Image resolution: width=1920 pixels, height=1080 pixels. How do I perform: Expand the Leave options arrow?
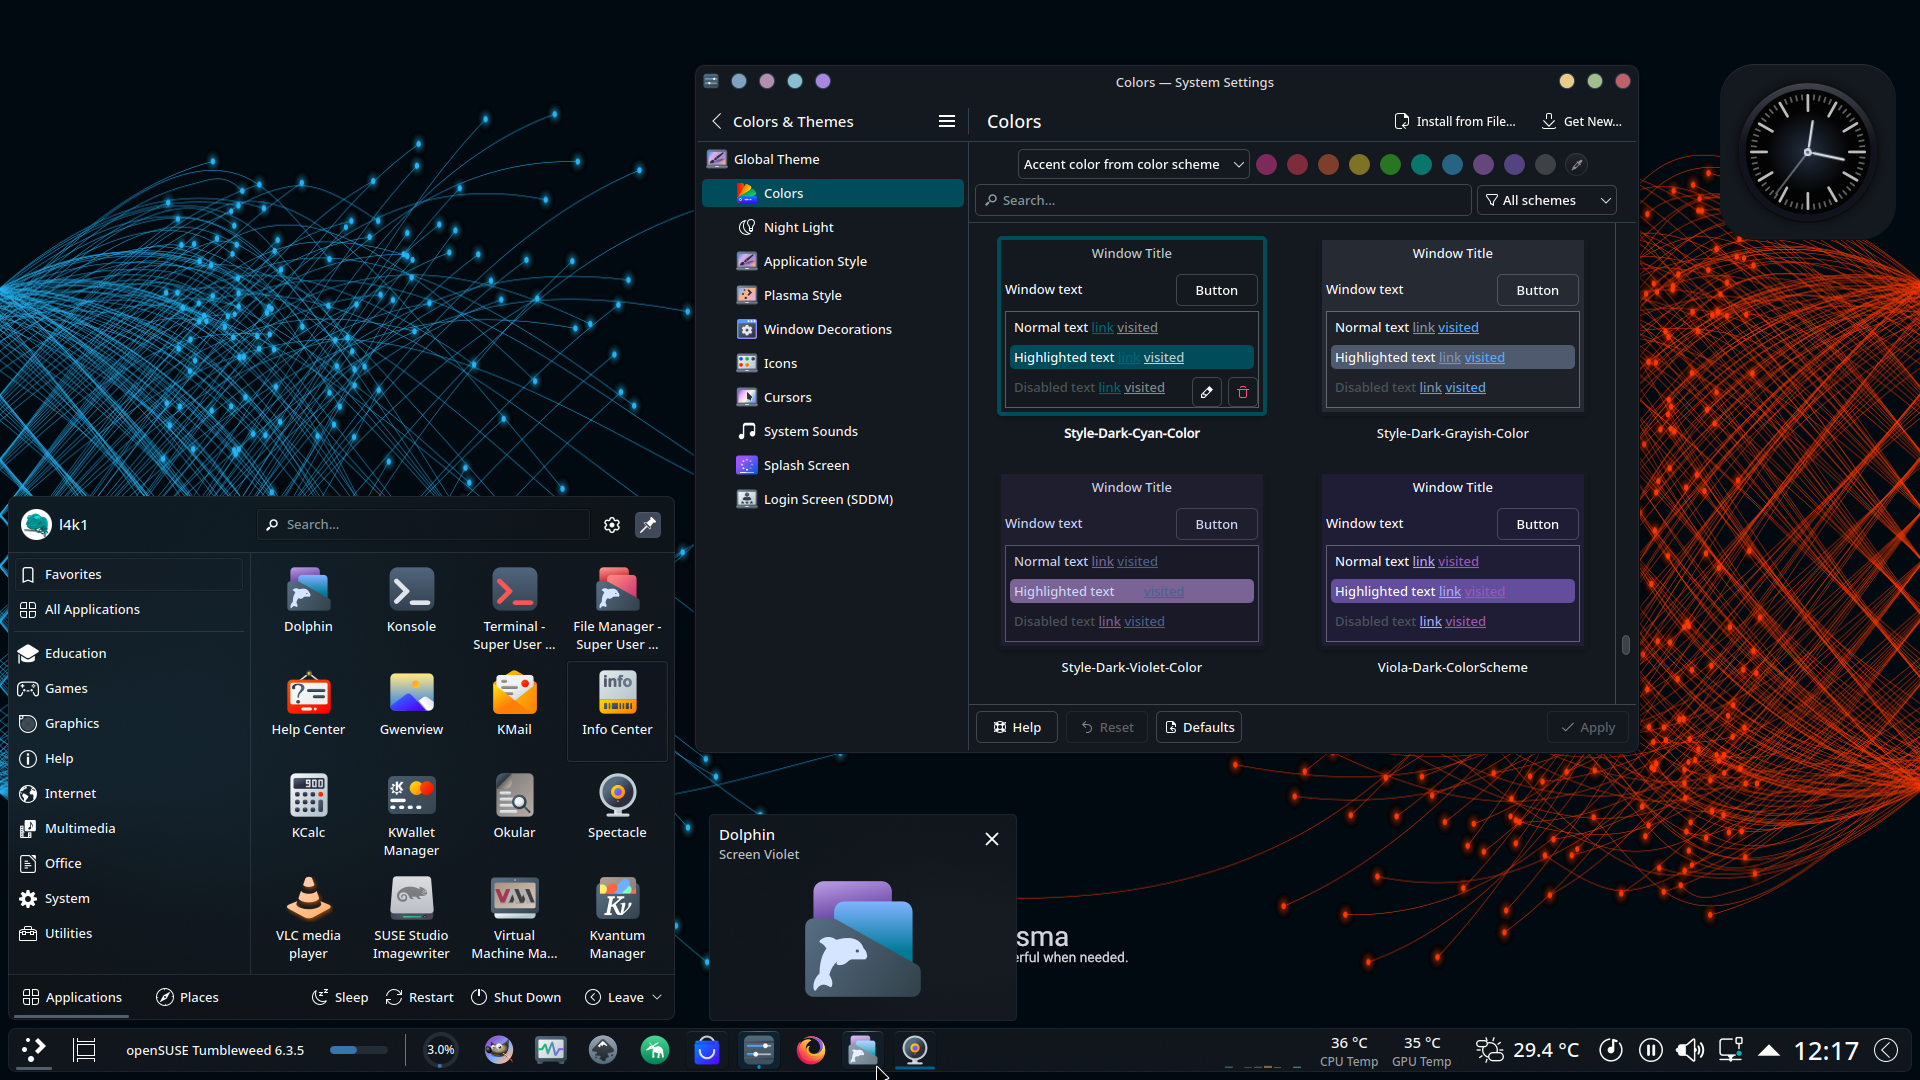click(x=657, y=998)
